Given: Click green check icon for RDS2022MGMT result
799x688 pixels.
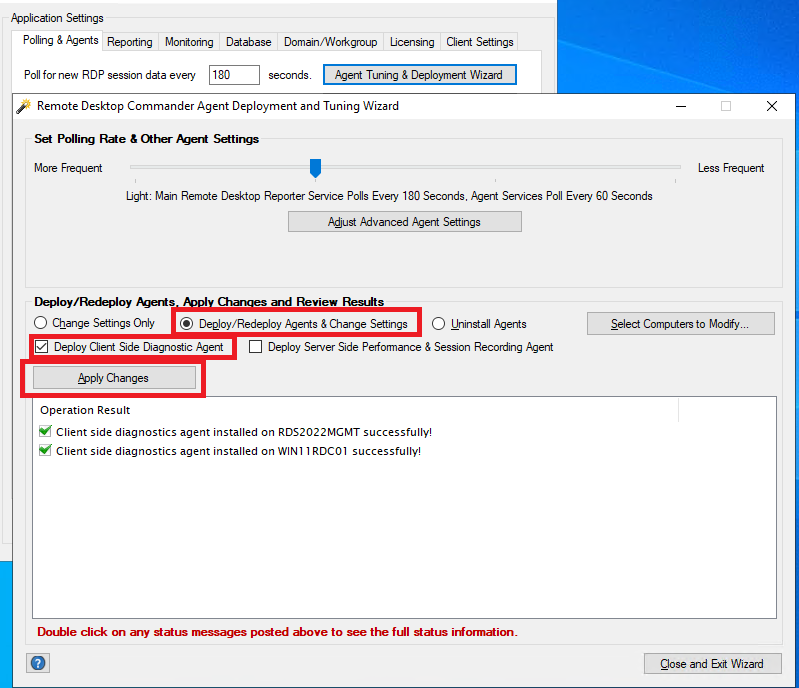Looking at the screenshot, I should pyautogui.click(x=45, y=432).
